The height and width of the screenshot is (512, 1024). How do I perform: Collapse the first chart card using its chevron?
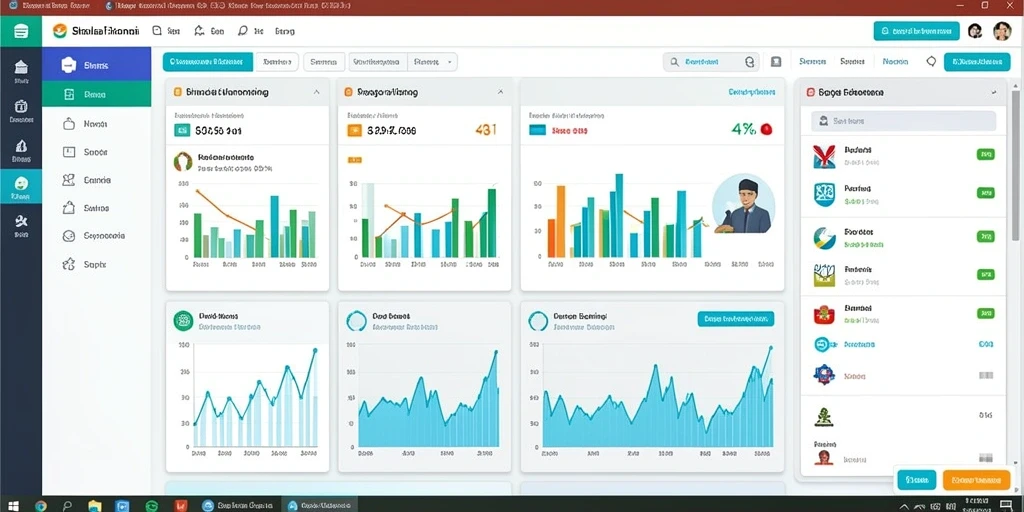[x=317, y=93]
